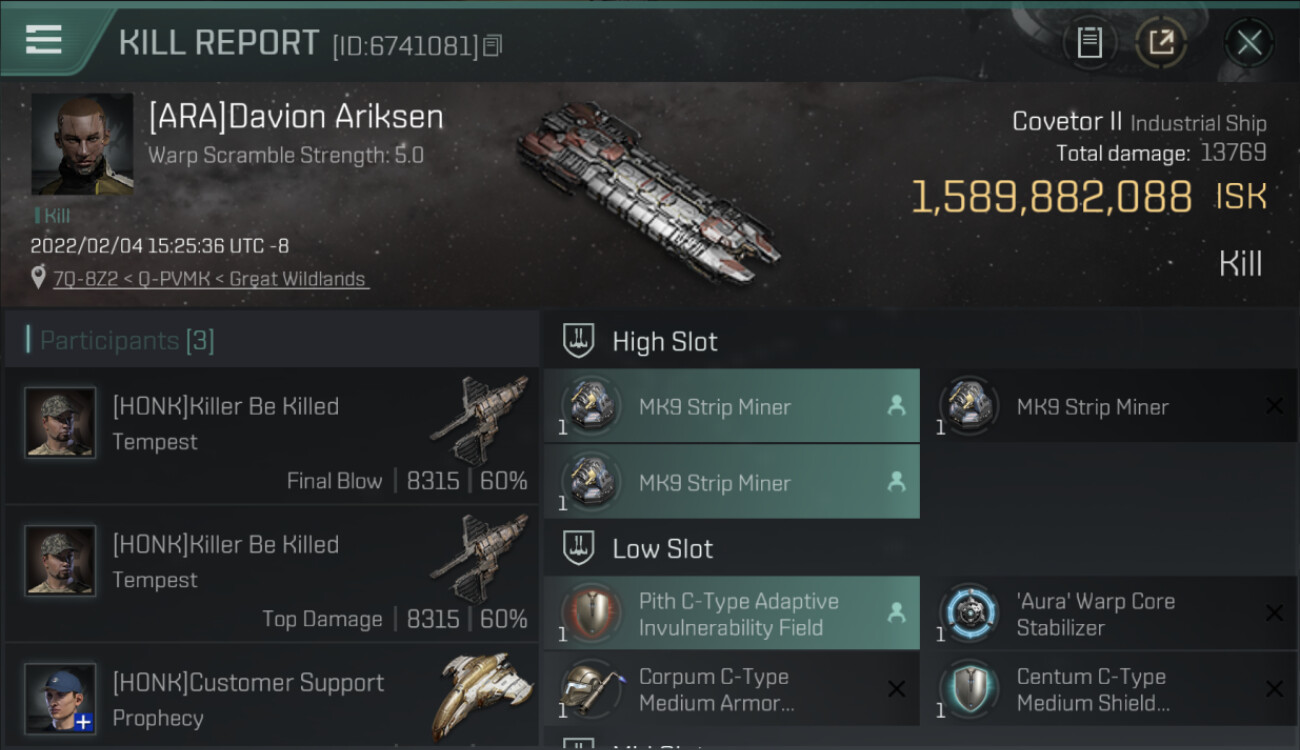The height and width of the screenshot is (750, 1300).
Task: Click the Prophecy ship icon
Action: point(480,697)
